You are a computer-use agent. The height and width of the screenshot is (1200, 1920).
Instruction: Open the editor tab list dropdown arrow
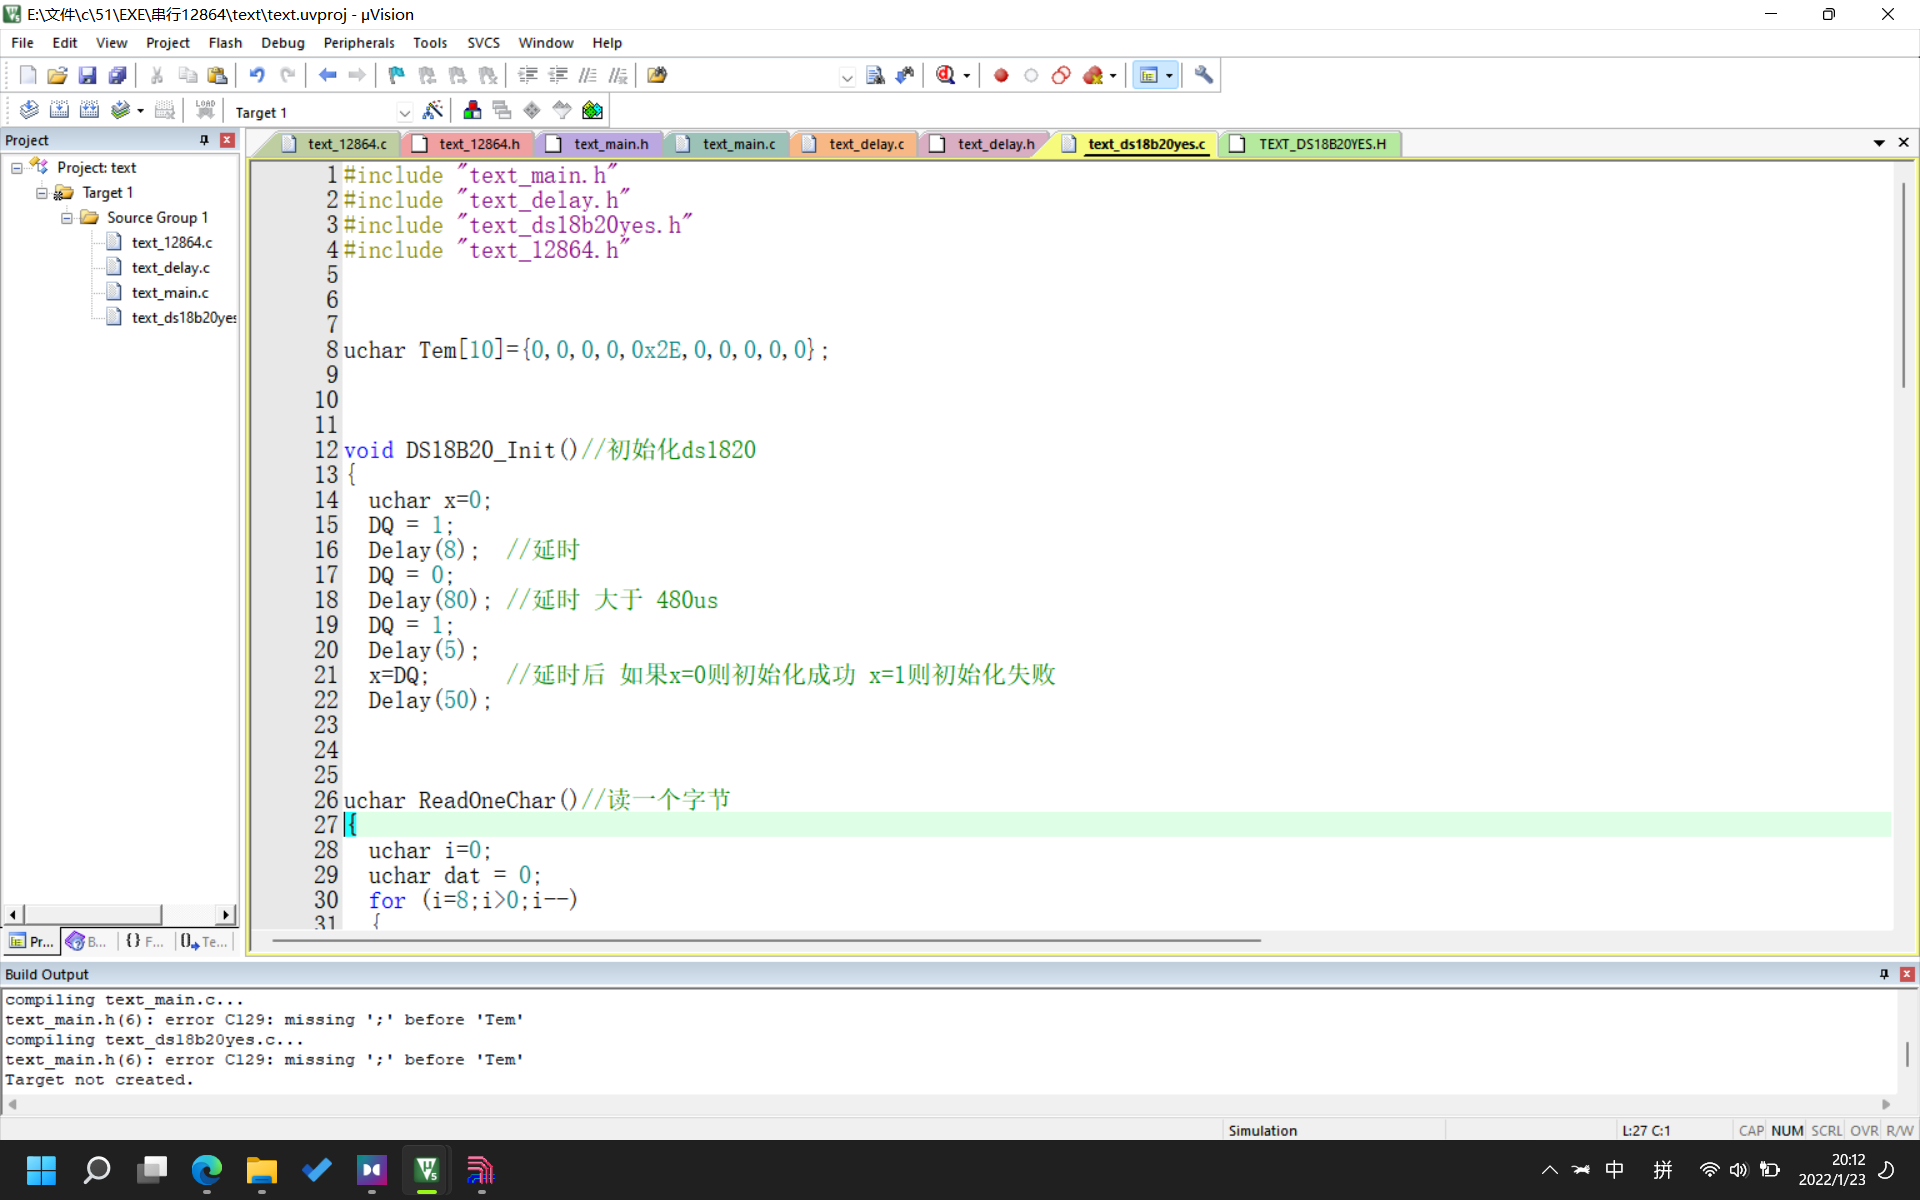coord(1879,143)
